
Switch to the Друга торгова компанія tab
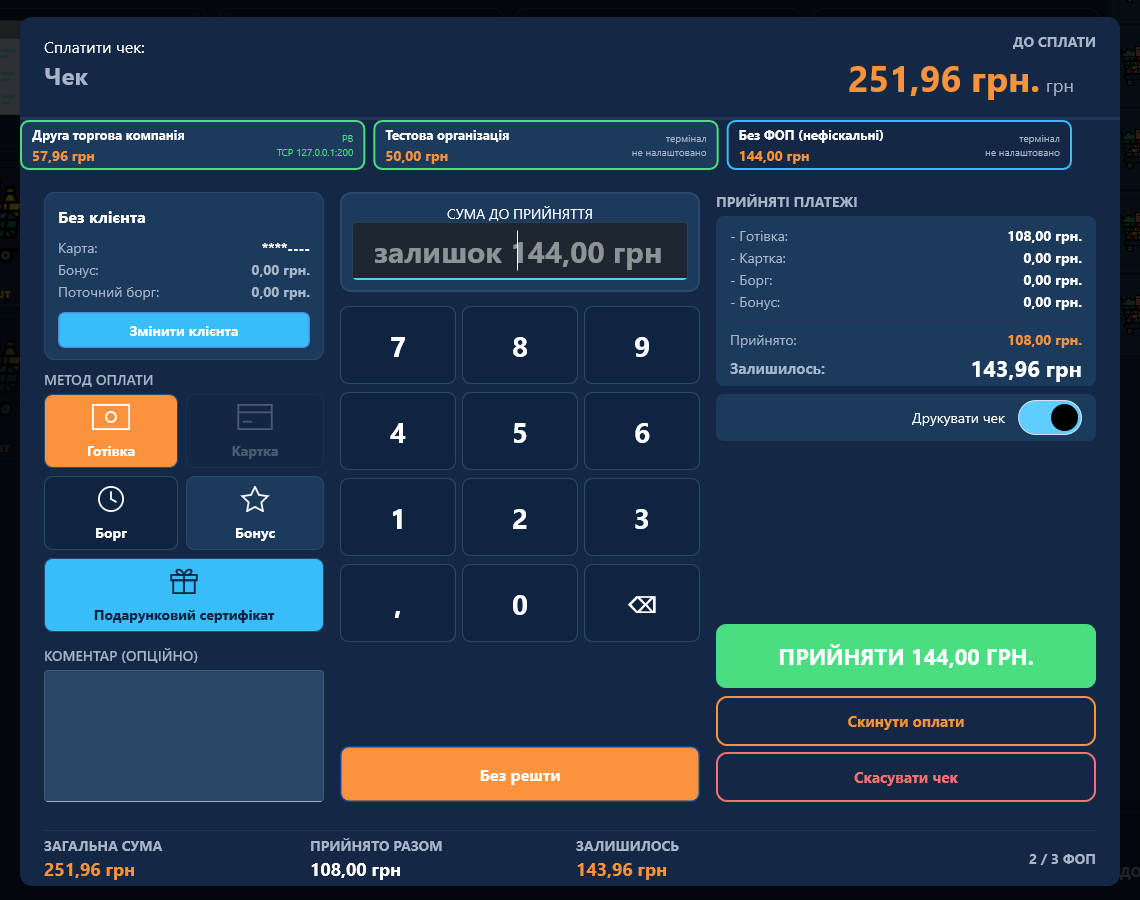[x=193, y=145]
